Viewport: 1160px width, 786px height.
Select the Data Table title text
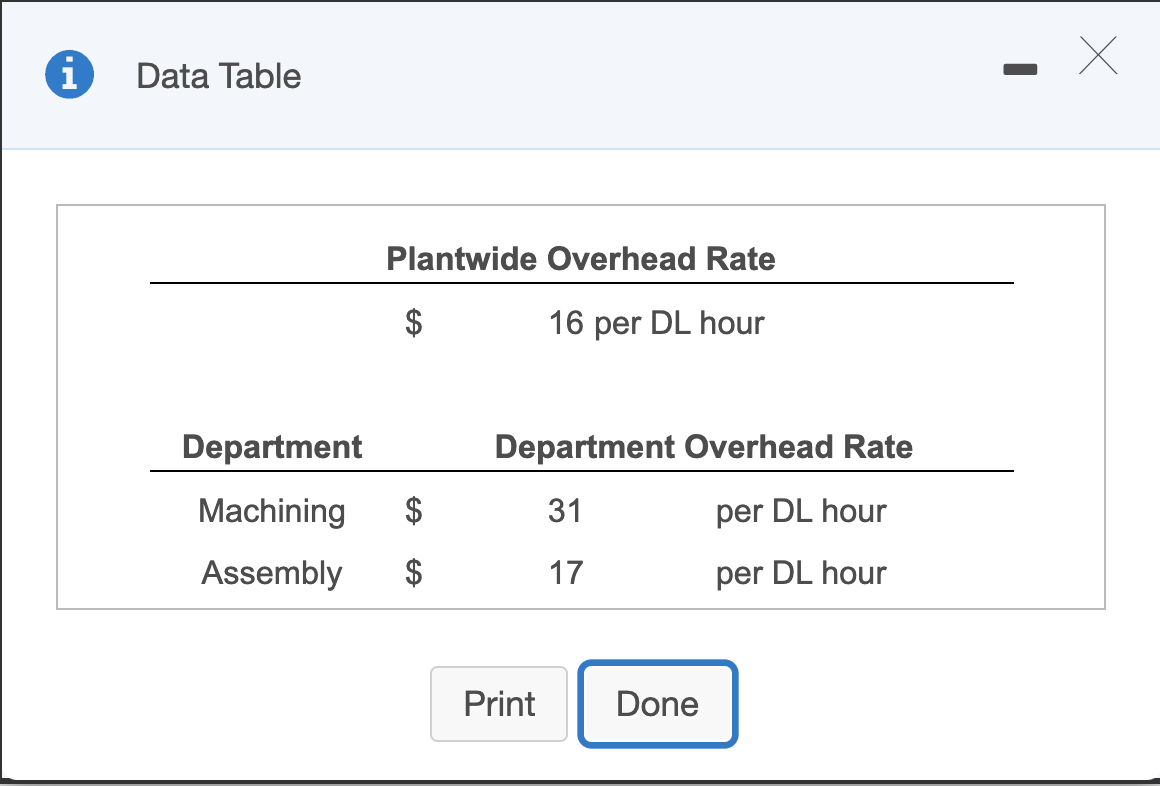tap(218, 76)
